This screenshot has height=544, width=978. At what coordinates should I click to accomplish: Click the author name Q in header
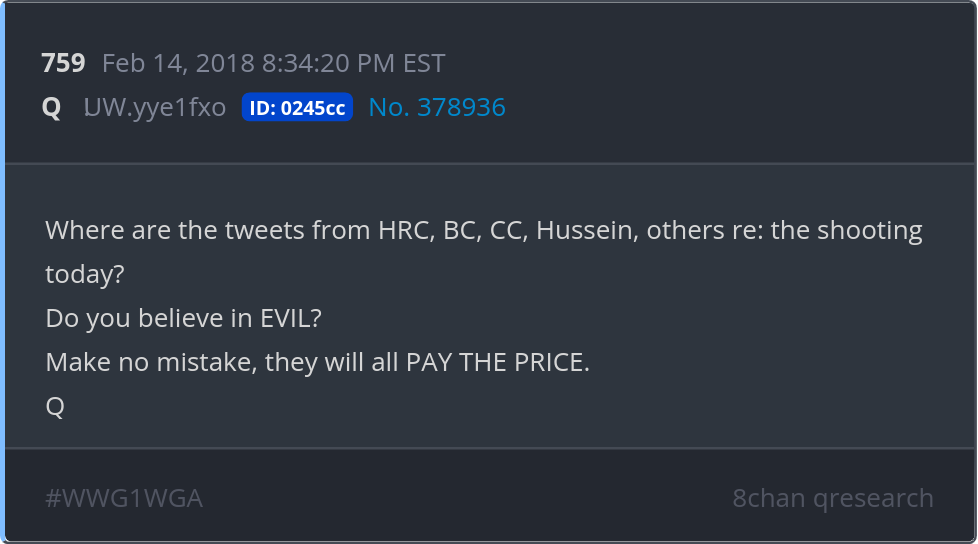coord(51,108)
